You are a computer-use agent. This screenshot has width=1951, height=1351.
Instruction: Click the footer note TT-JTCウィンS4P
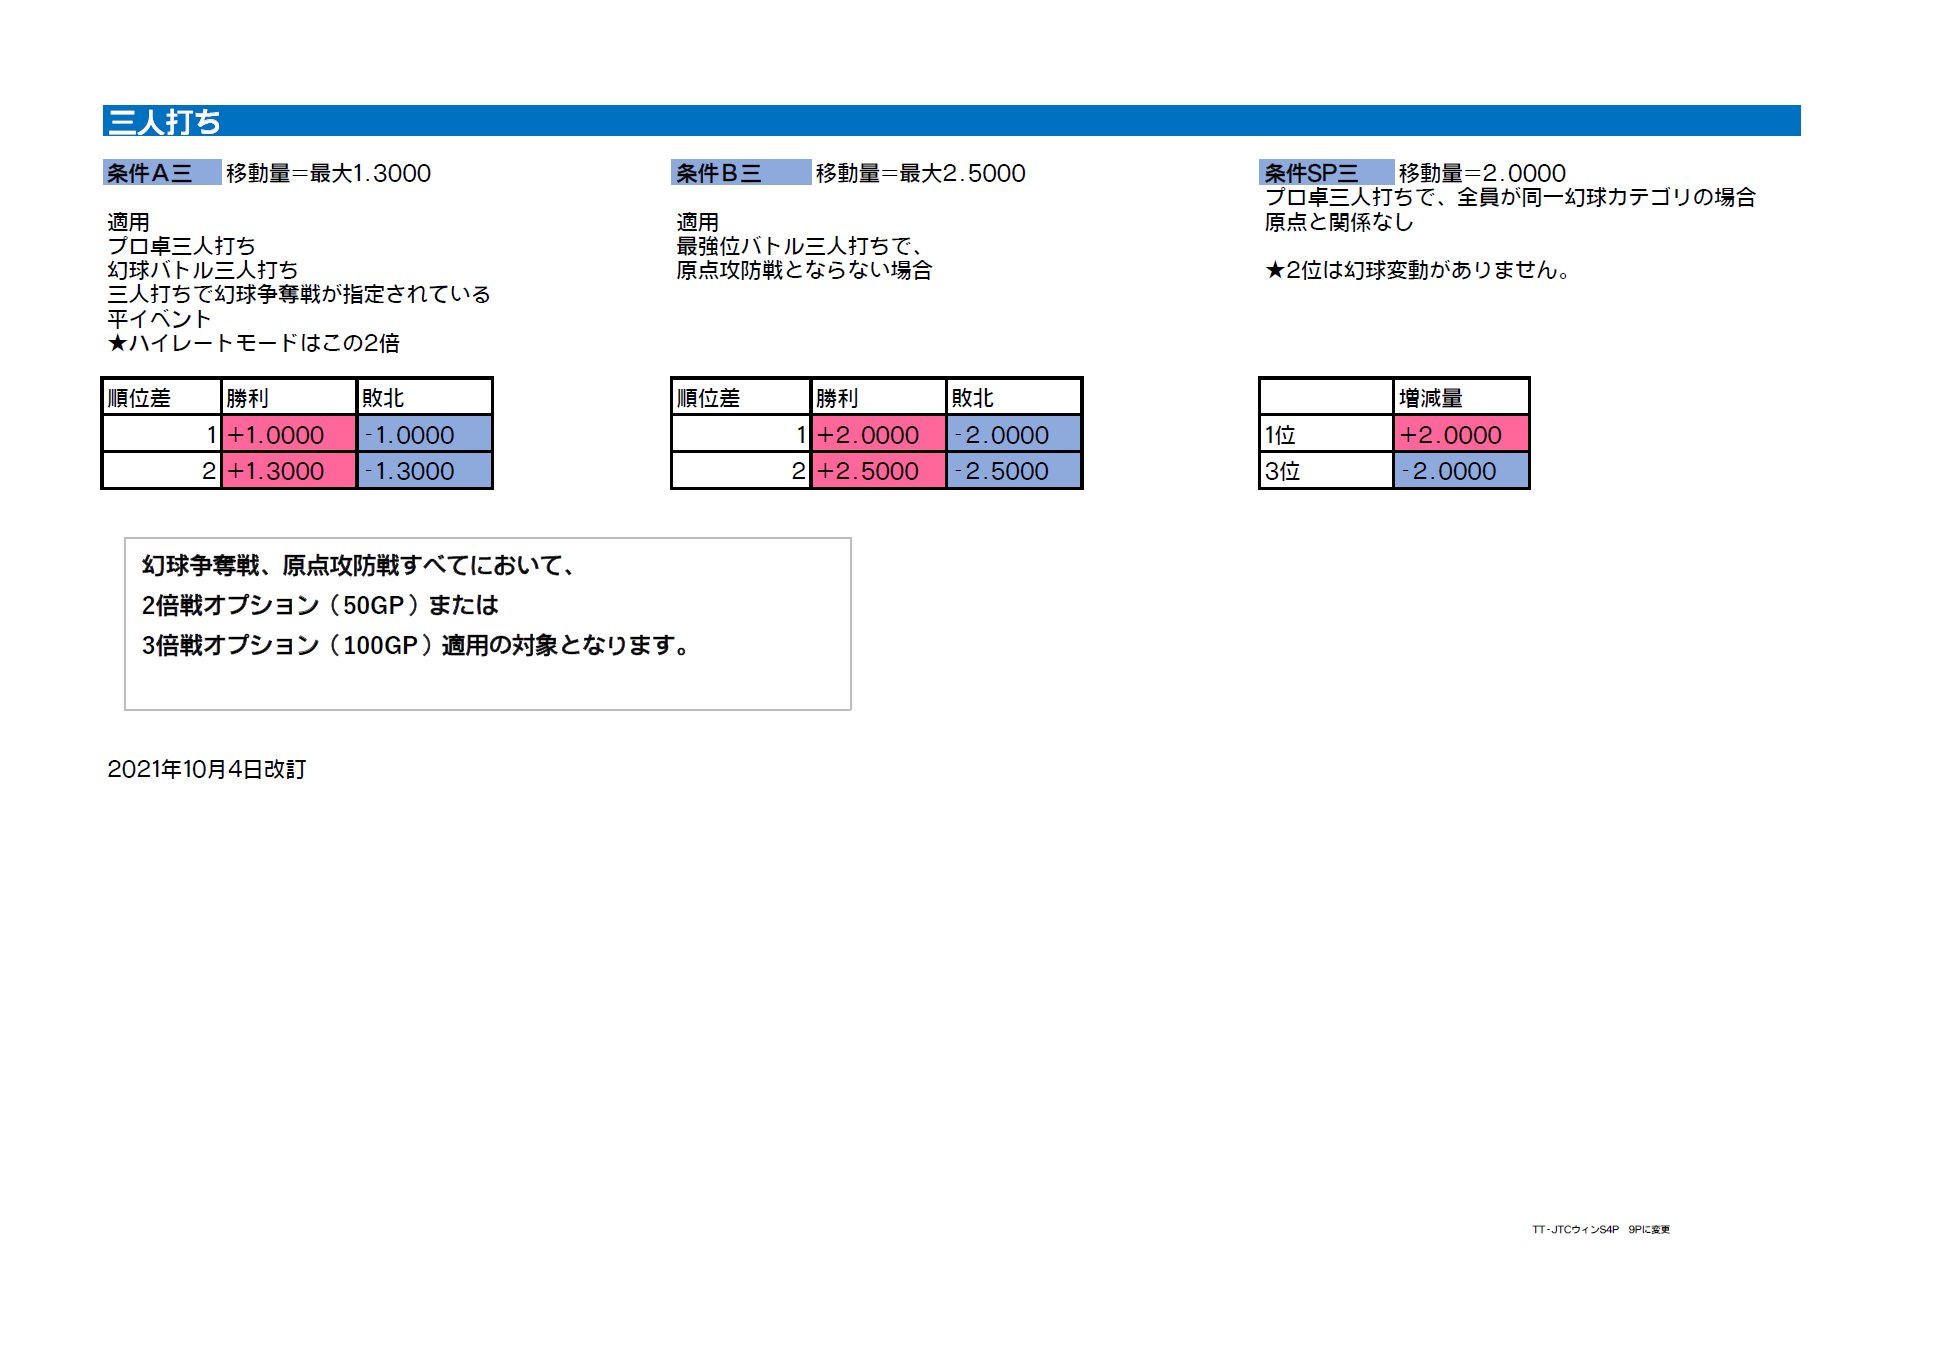click(x=1575, y=1230)
